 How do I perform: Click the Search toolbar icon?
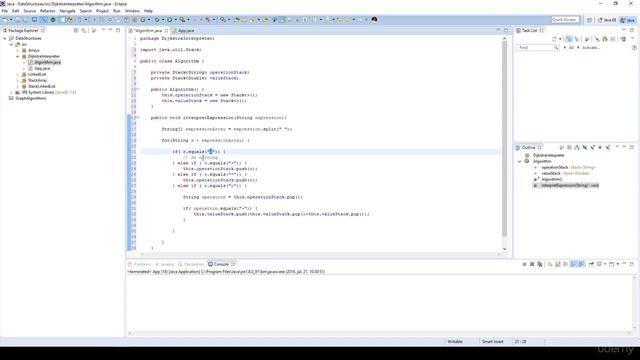(222, 20)
